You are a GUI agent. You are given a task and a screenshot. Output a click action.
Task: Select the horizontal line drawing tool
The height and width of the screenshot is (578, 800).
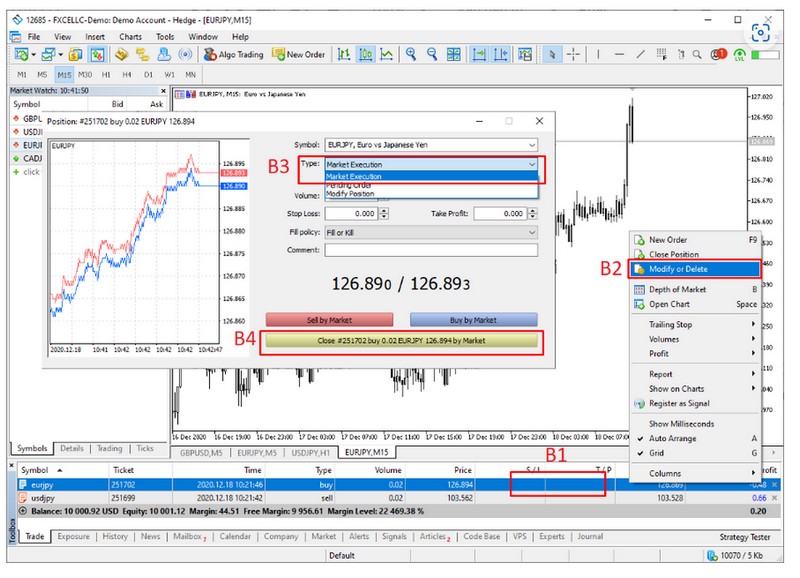coord(619,54)
